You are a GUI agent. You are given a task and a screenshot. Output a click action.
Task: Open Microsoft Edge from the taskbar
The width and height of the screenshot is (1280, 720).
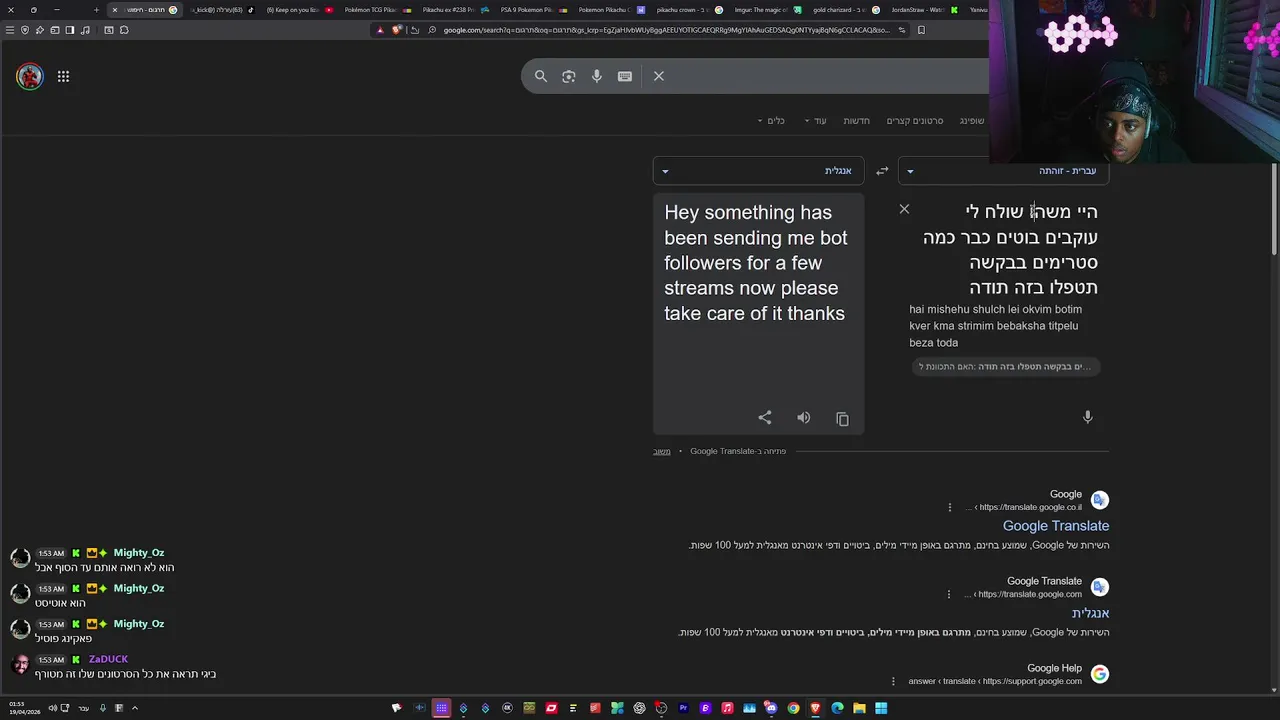(837, 708)
